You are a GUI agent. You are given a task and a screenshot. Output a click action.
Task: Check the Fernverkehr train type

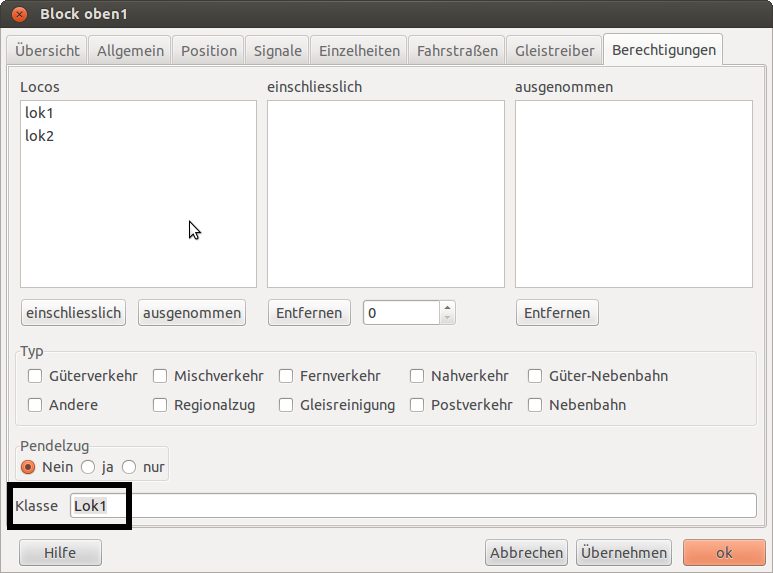pos(286,377)
